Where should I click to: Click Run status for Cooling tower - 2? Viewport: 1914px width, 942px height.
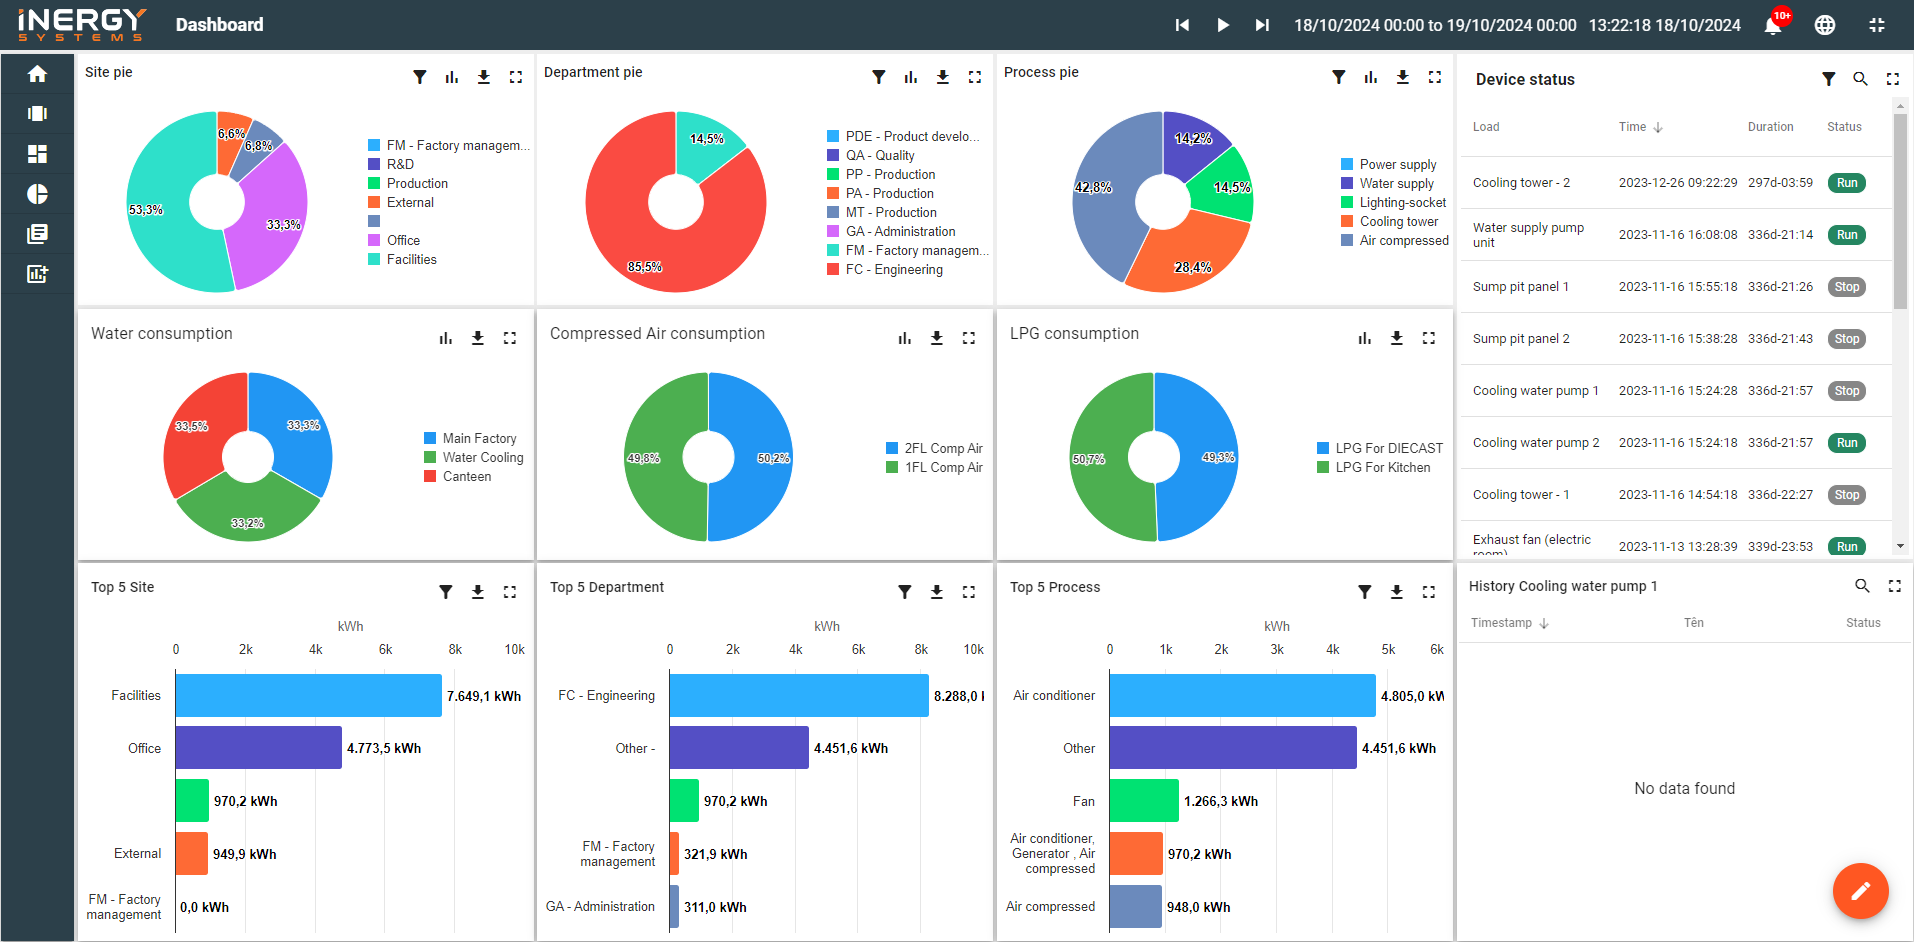click(1847, 183)
